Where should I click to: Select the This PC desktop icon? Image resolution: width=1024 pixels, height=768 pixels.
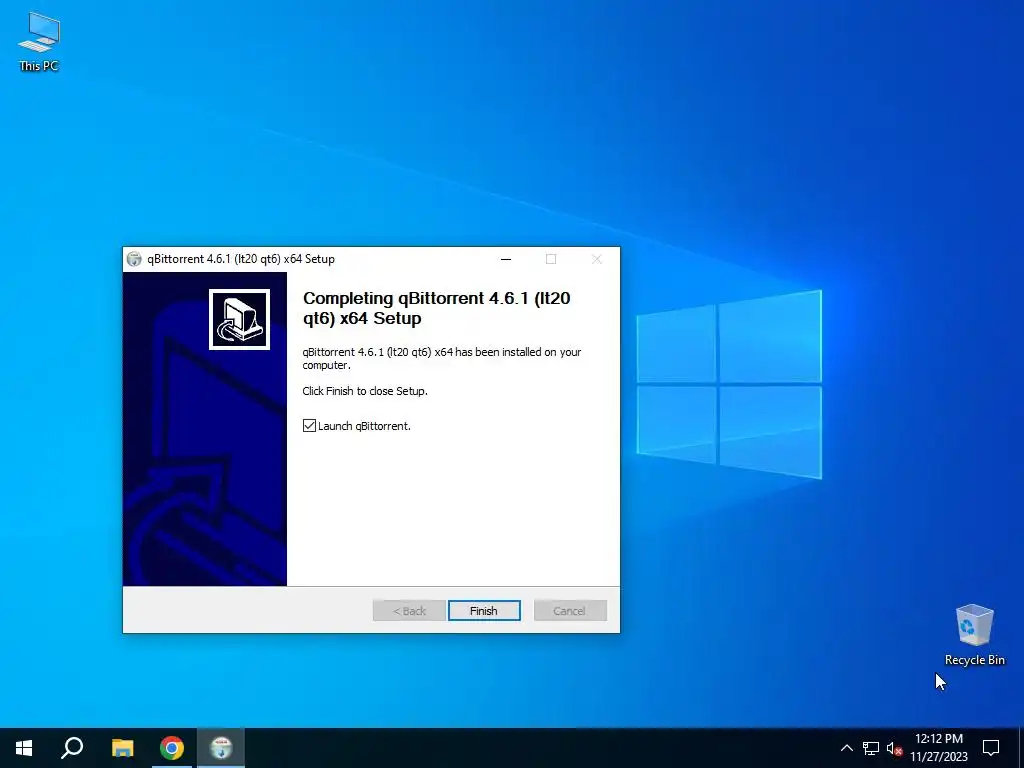click(x=39, y=42)
